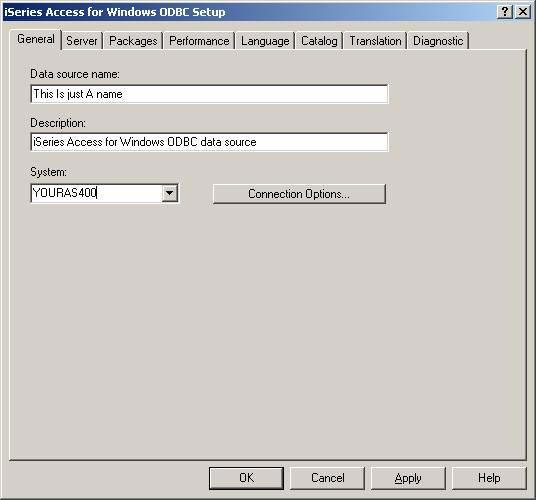This screenshot has height=500, width=536.
Task: Select the Performance tab
Action: (199, 41)
